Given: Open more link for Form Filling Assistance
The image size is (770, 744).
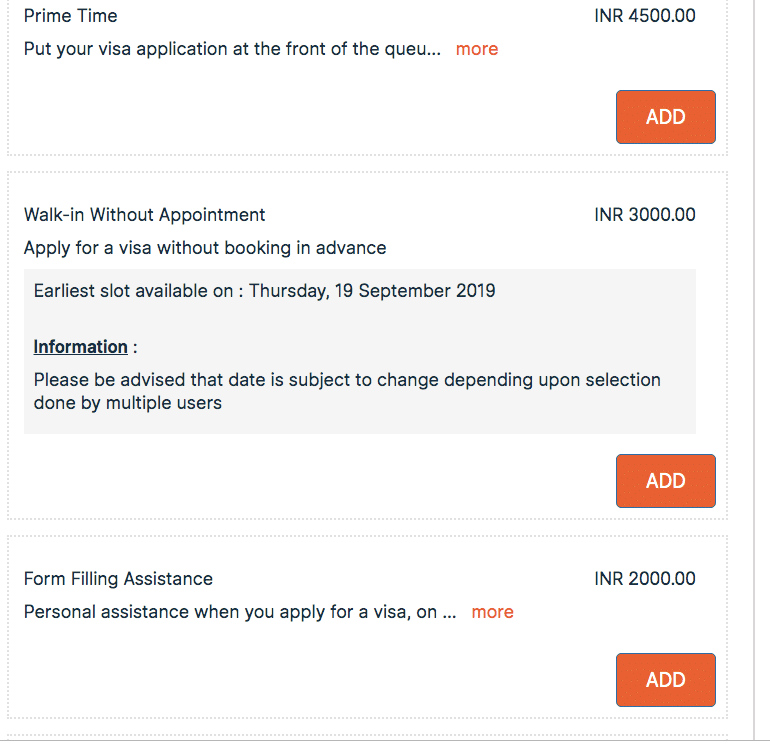Looking at the screenshot, I should coord(492,612).
